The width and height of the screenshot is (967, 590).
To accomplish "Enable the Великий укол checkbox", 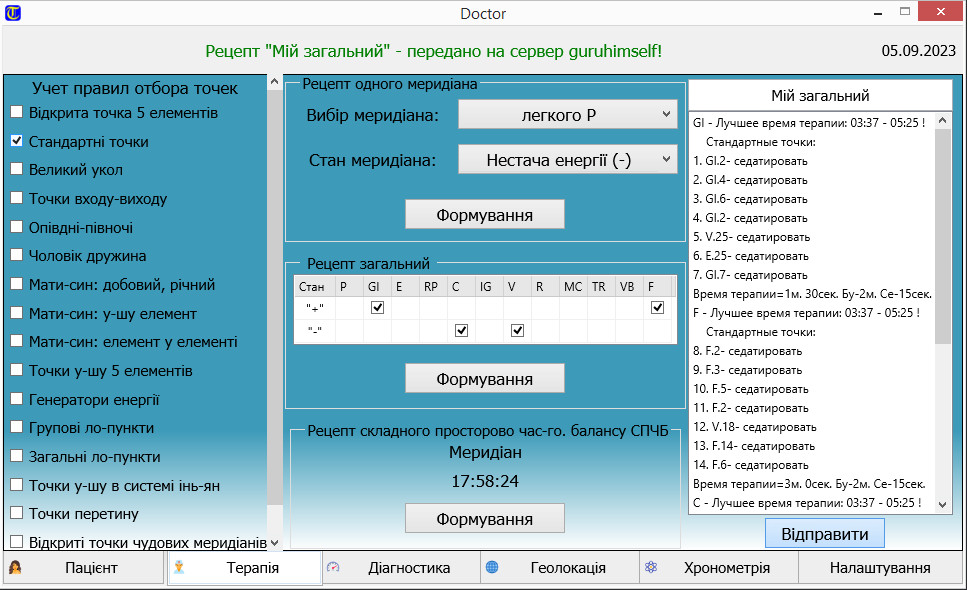I will point(16,170).
